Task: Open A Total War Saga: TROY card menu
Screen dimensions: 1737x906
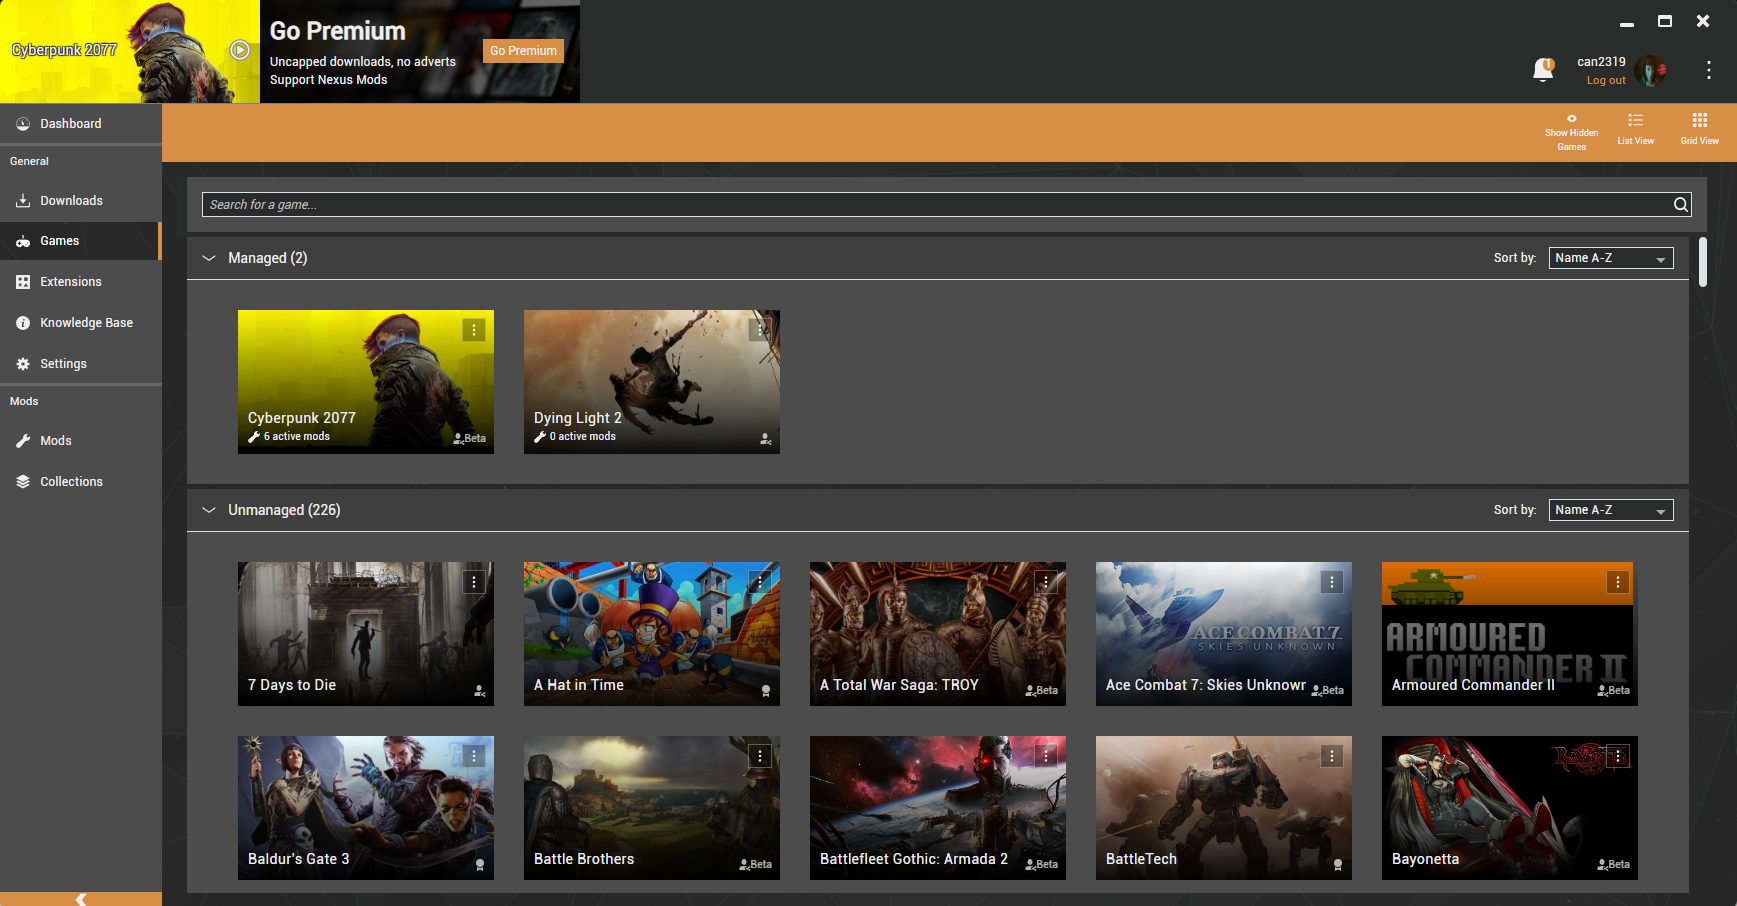Action: click(1046, 582)
